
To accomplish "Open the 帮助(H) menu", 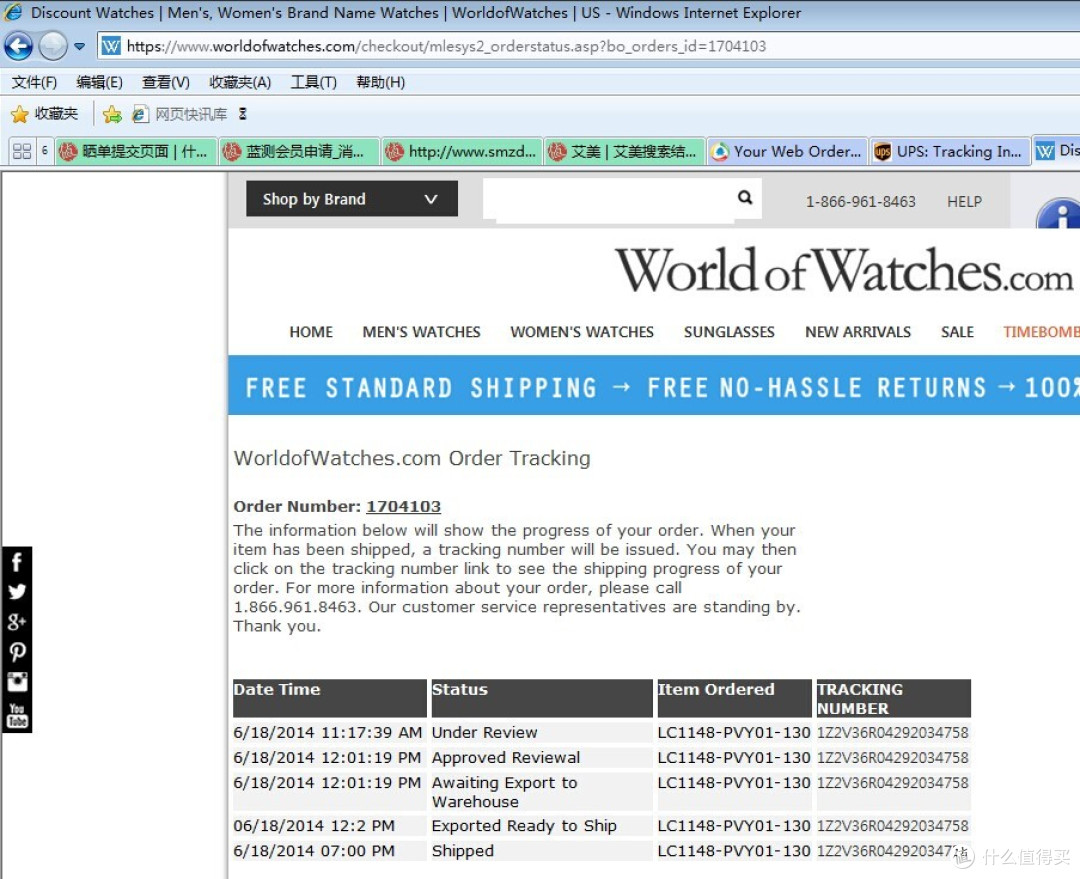I will coord(380,83).
